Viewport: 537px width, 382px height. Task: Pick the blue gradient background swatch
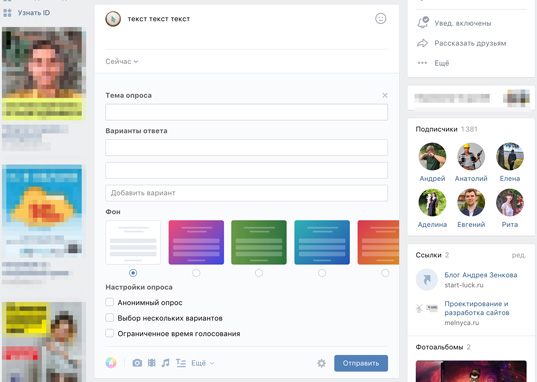(322, 242)
